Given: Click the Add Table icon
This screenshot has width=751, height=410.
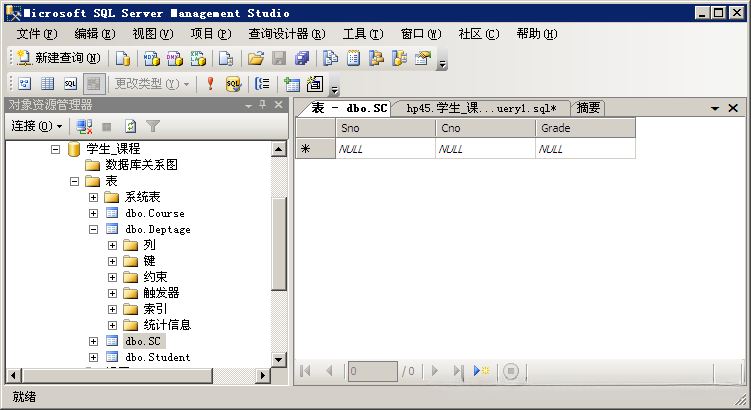Looking at the screenshot, I should point(291,84).
